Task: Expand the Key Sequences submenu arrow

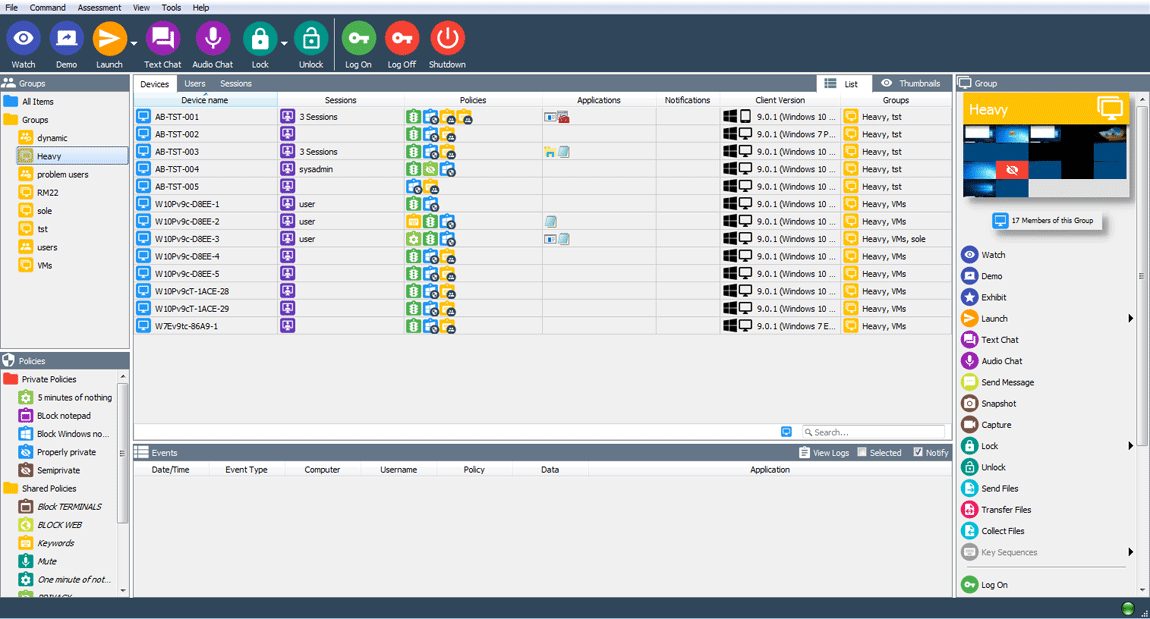Action: pyautogui.click(x=1130, y=552)
